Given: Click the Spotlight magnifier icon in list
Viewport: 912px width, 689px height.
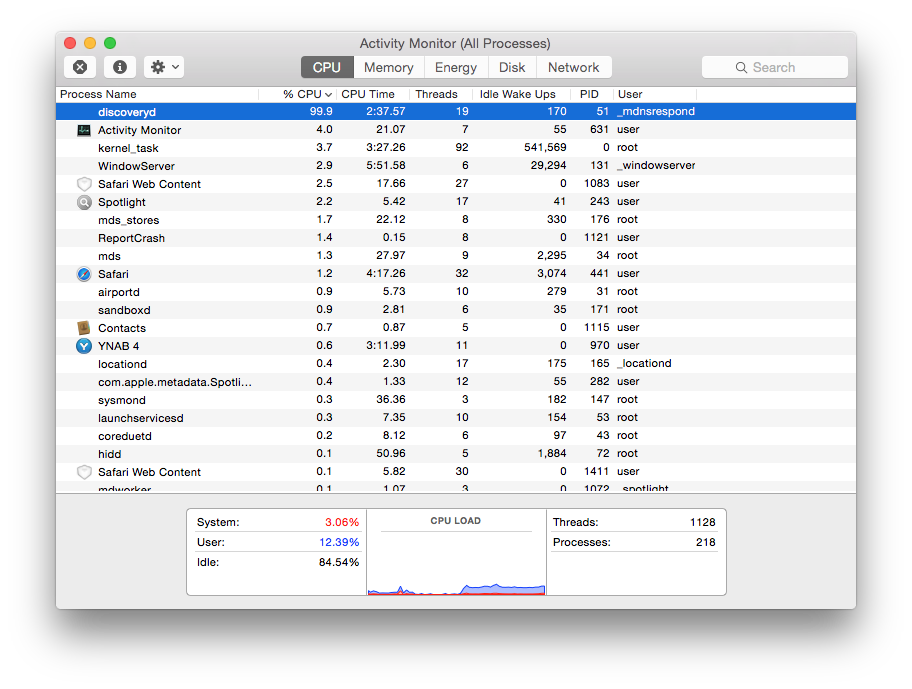Looking at the screenshot, I should [x=84, y=202].
